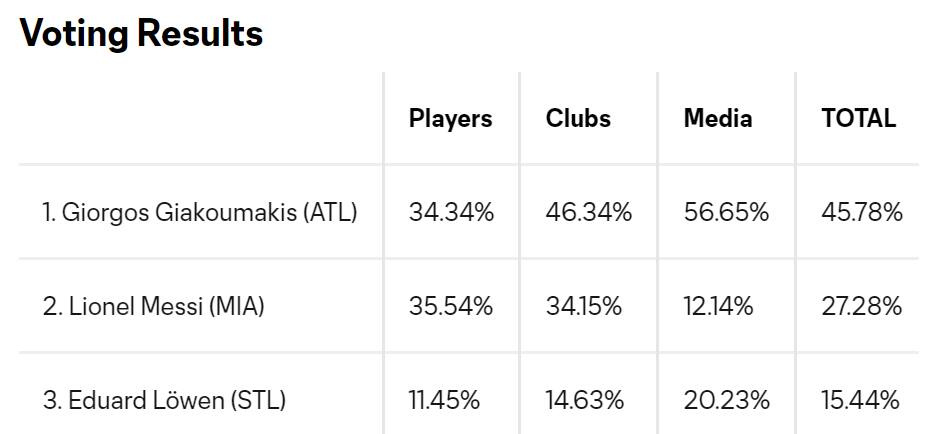The width and height of the screenshot is (928, 434).
Task: Click Giakoumakis total of 45.78%
Action: 862,212
